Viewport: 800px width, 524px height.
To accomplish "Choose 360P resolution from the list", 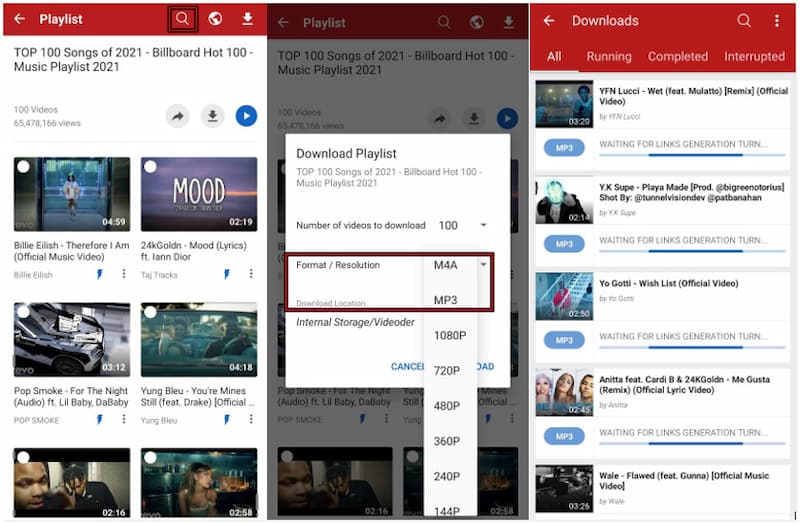I will (446, 441).
